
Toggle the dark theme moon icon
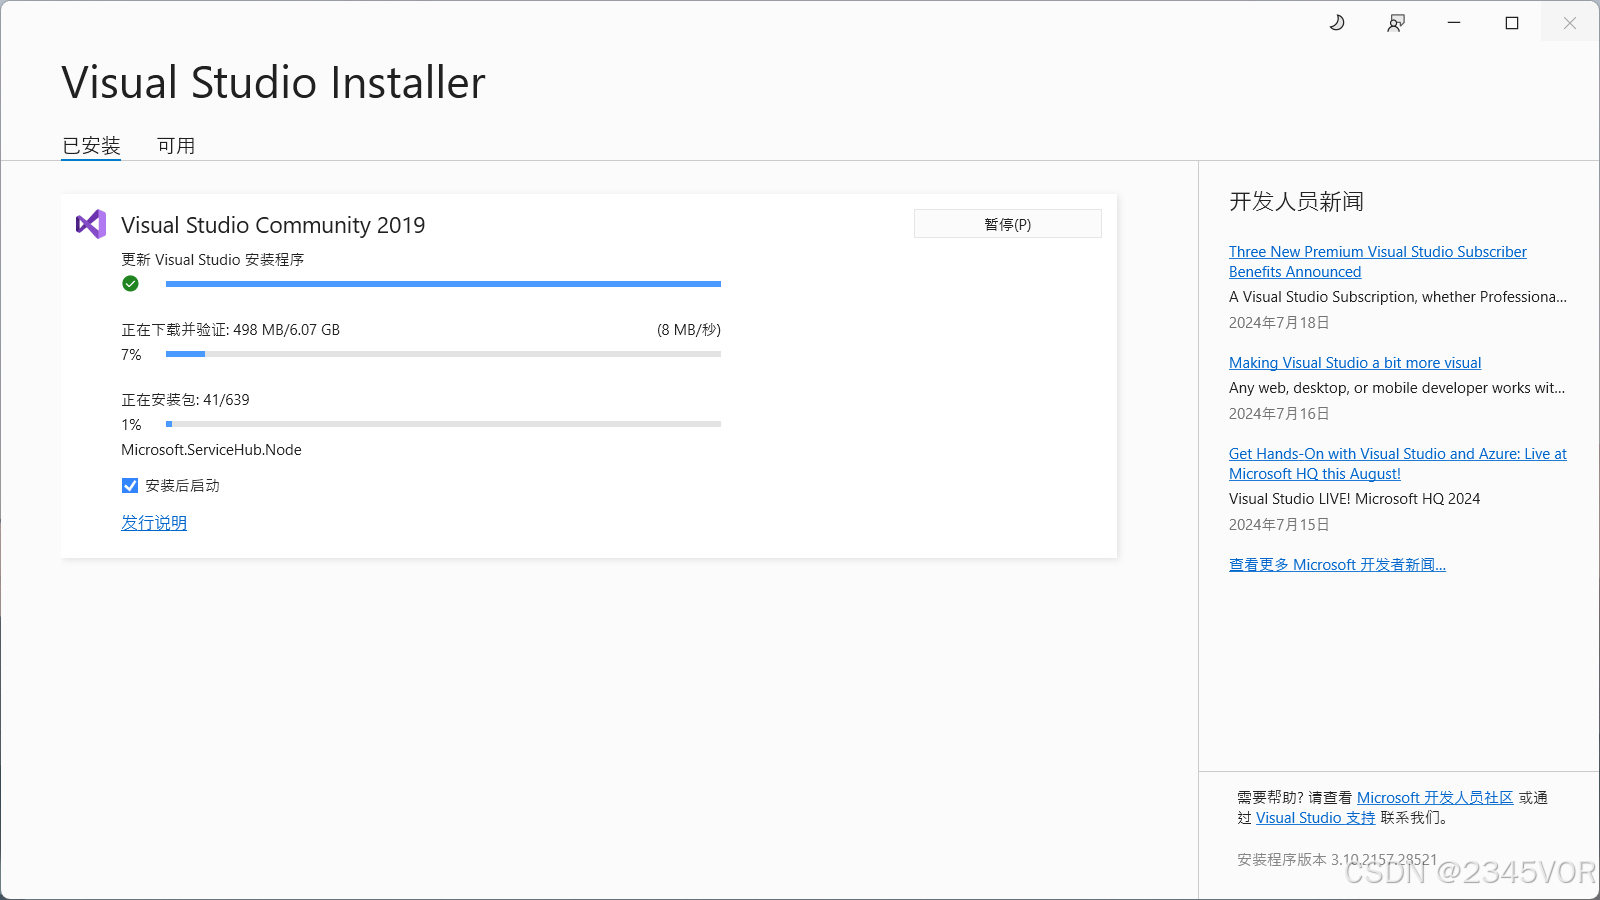click(x=1337, y=23)
